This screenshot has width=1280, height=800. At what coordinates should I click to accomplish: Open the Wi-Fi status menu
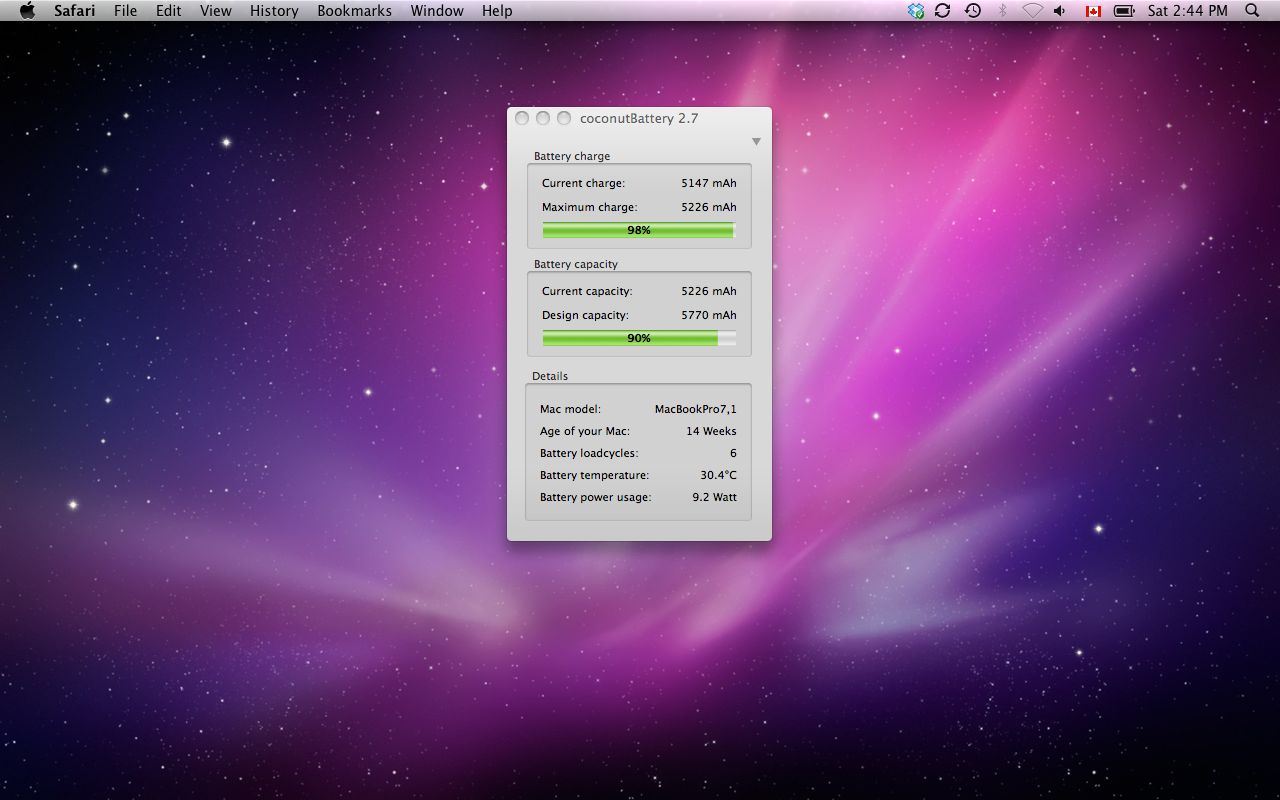coord(1032,11)
